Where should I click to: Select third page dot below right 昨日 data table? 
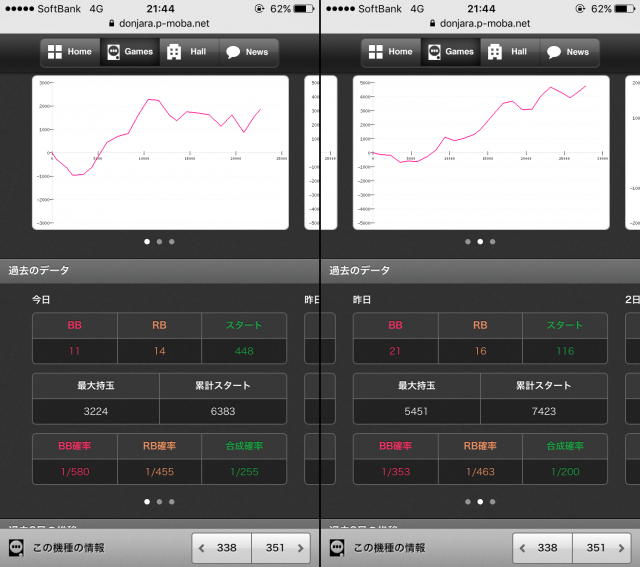click(493, 501)
